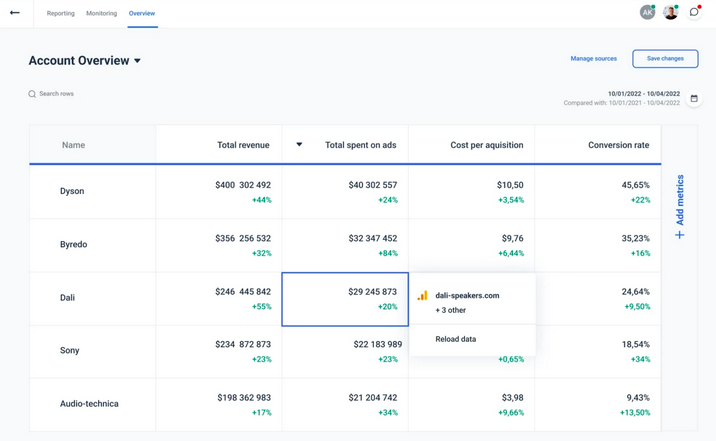The height and width of the screenshot is (441, 716).
Task: Select the Sony row name
Action: point(69,350)
